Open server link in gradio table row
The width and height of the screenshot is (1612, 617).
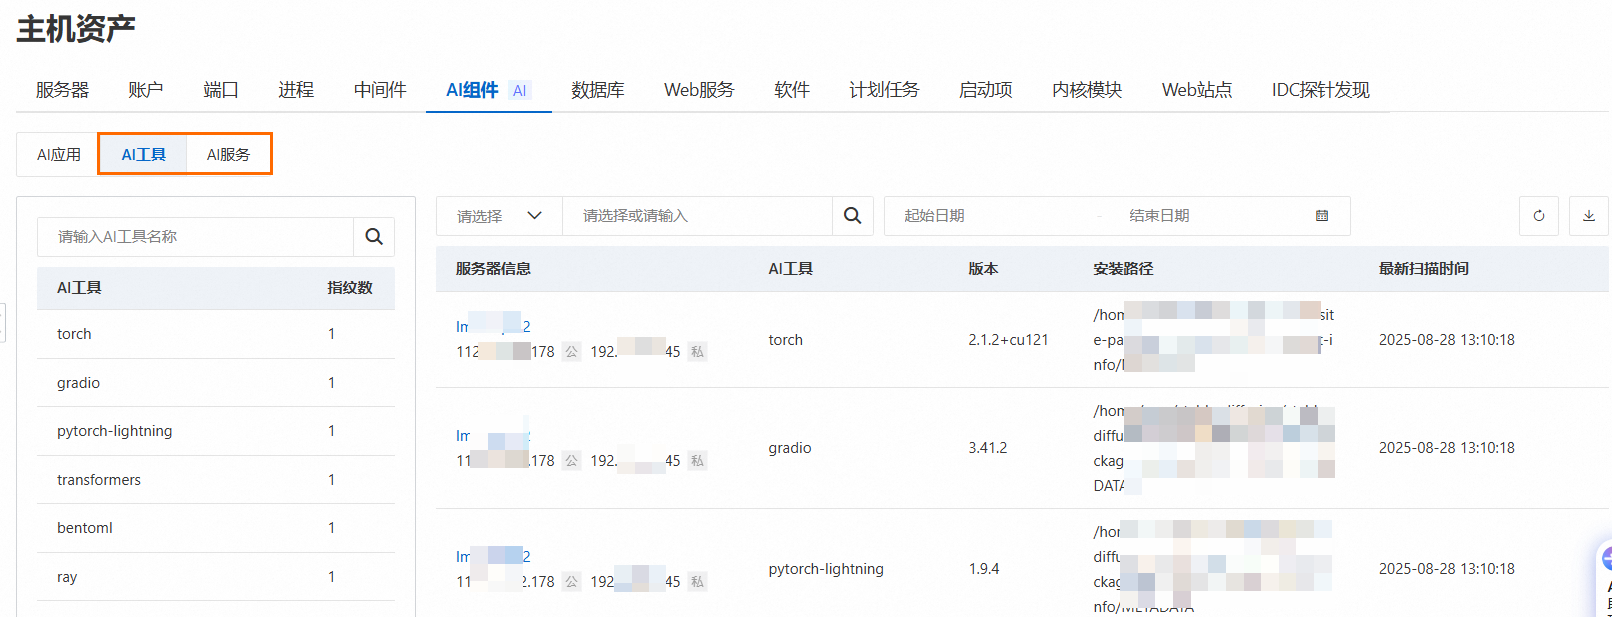point(493,436)
